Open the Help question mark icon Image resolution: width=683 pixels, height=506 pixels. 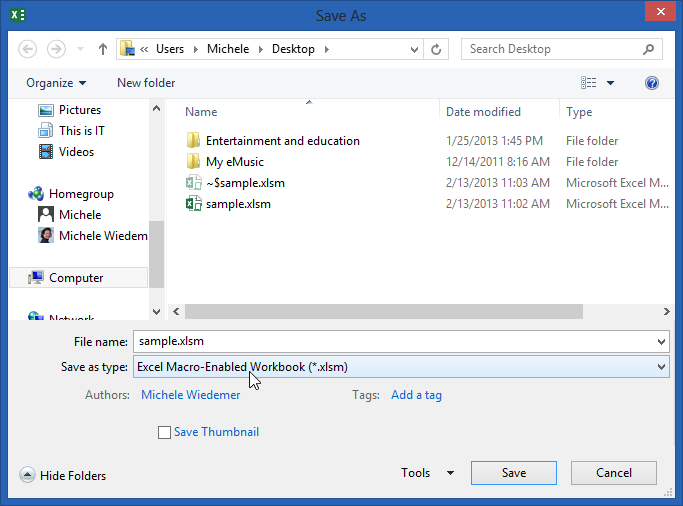[x=652, y=83]
